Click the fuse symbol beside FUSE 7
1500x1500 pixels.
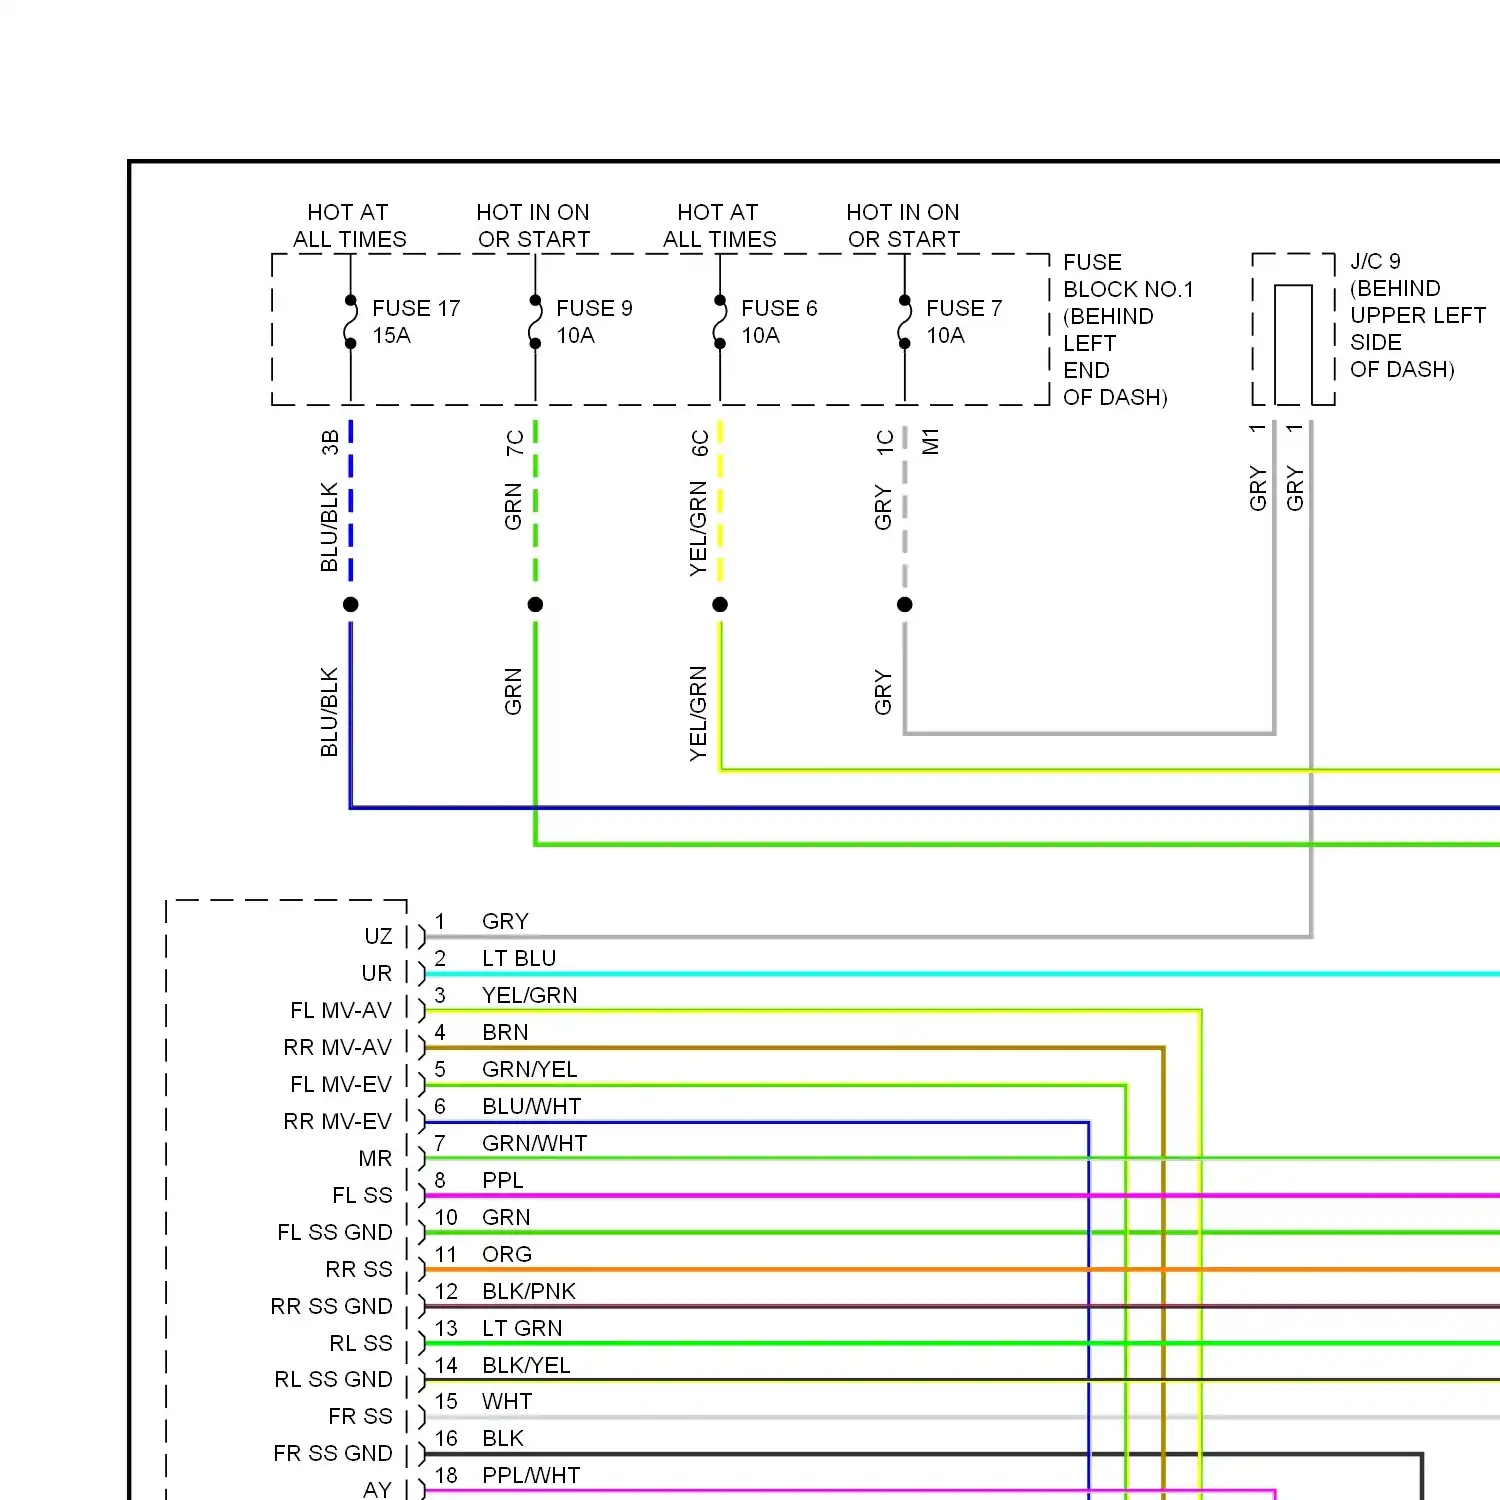pos(904,322)
